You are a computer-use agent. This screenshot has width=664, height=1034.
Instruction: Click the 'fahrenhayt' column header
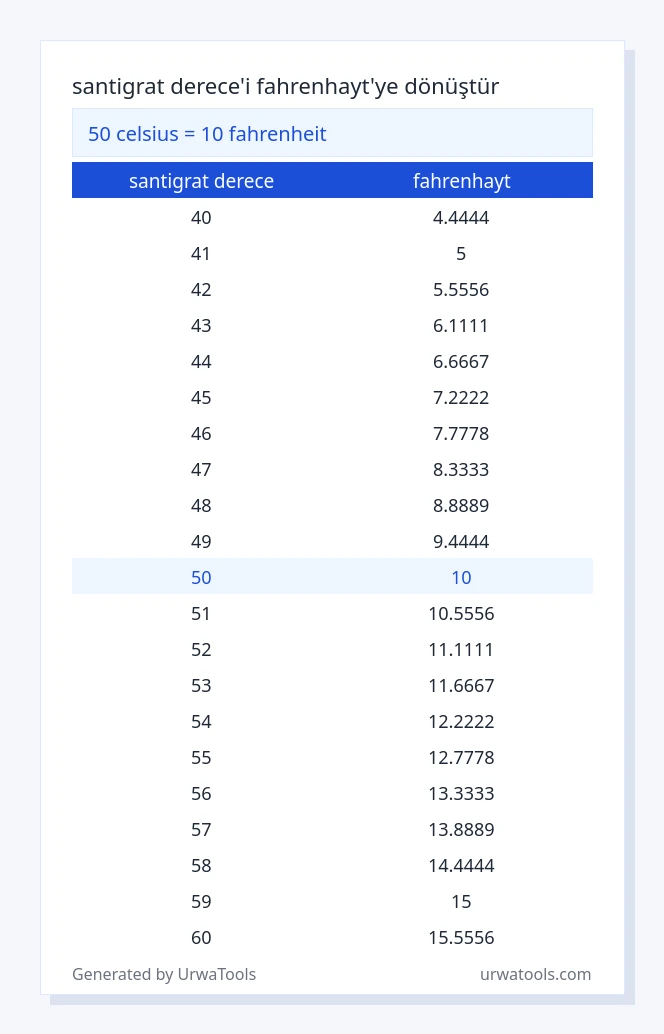(462, 181)
